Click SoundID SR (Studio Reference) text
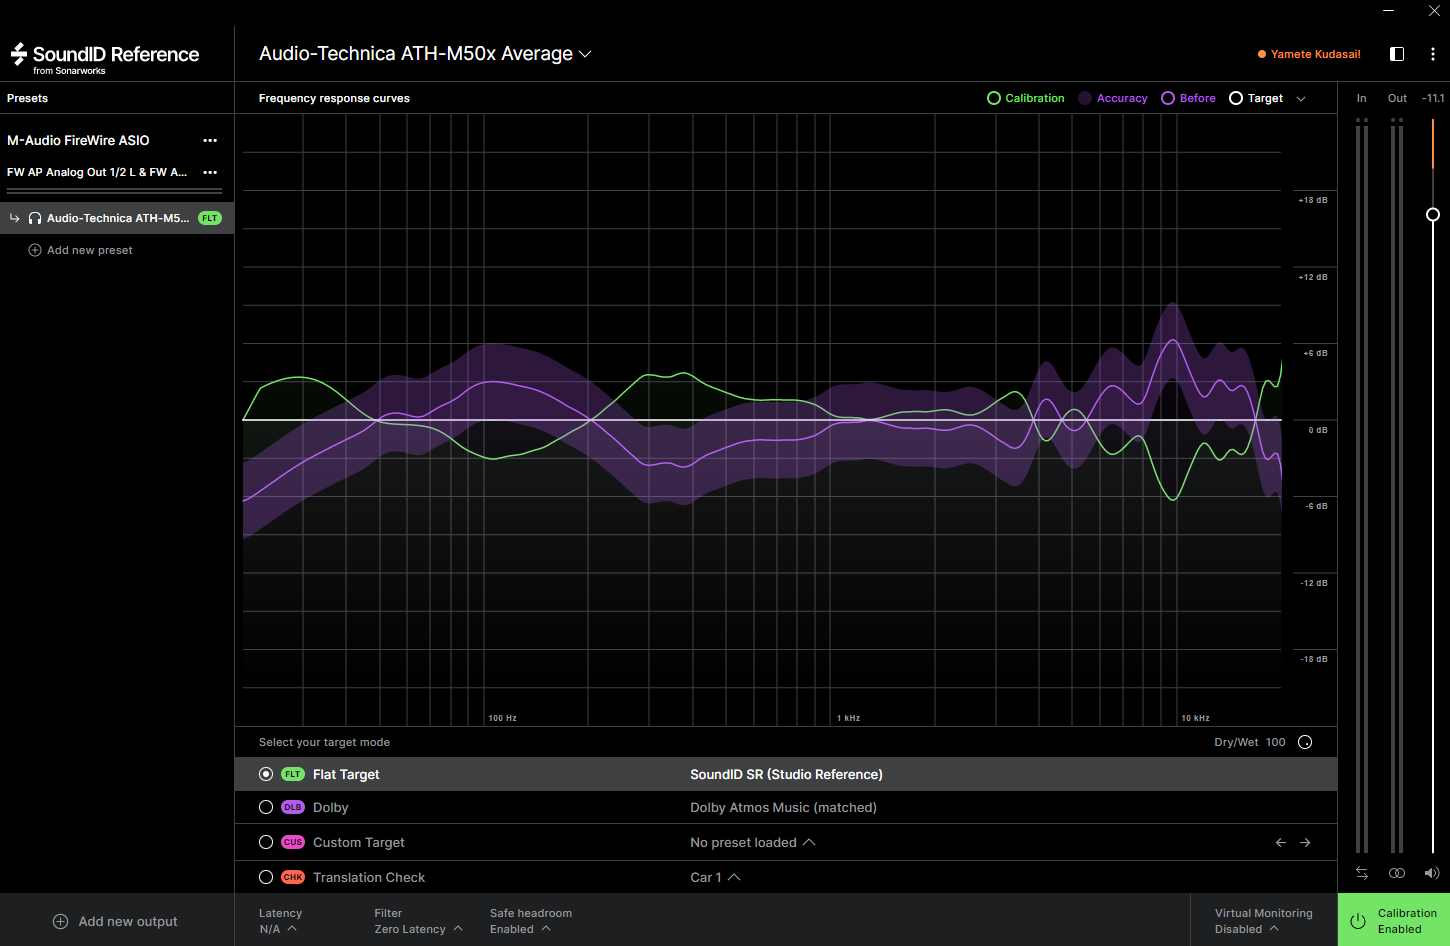 tap(786, 774)
